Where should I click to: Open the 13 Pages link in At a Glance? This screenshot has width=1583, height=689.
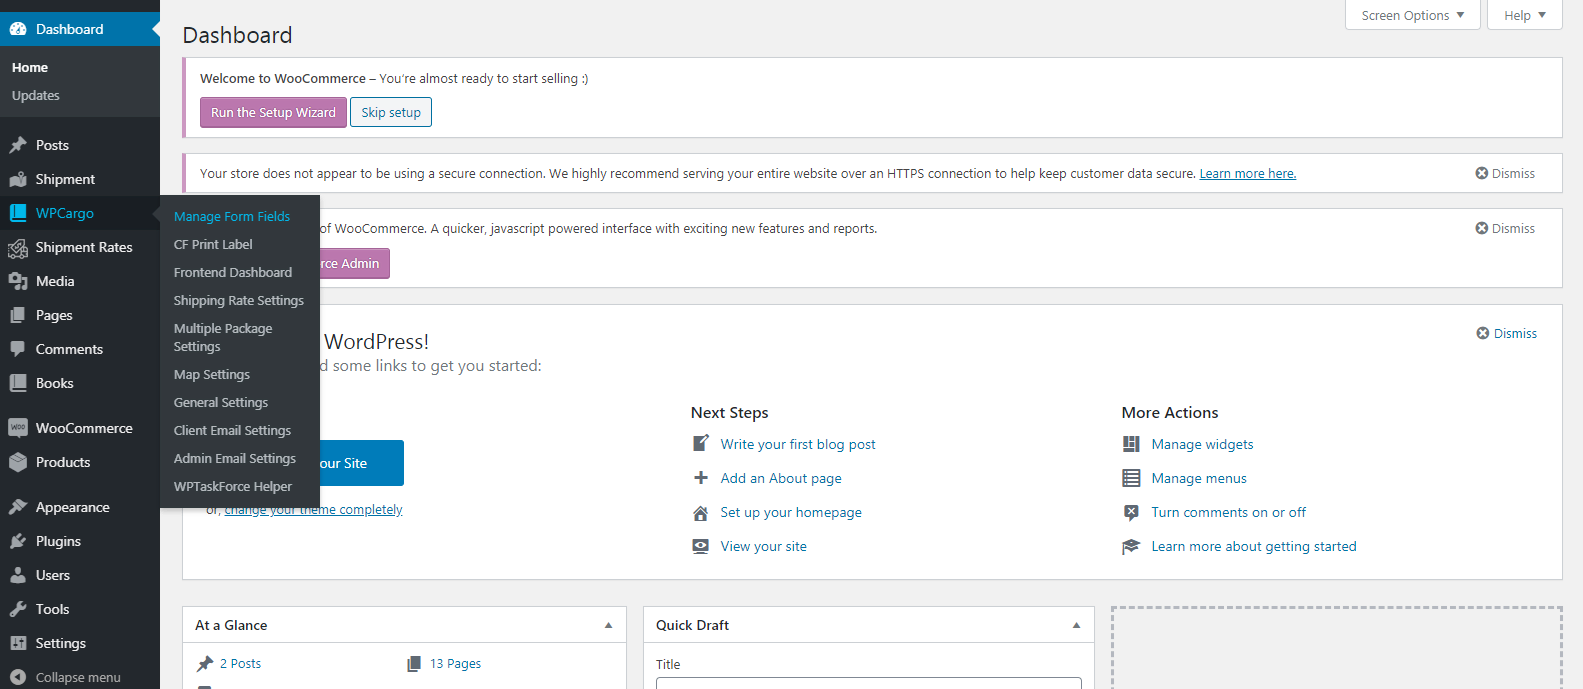455,663
